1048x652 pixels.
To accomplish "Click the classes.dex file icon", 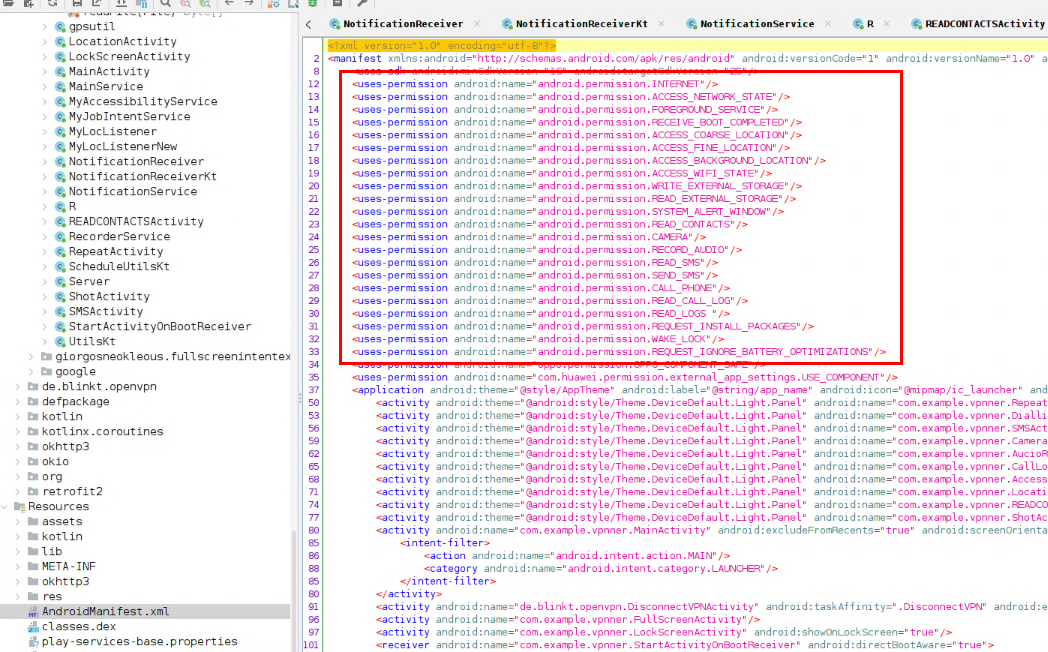I will [x=33, y=627].
